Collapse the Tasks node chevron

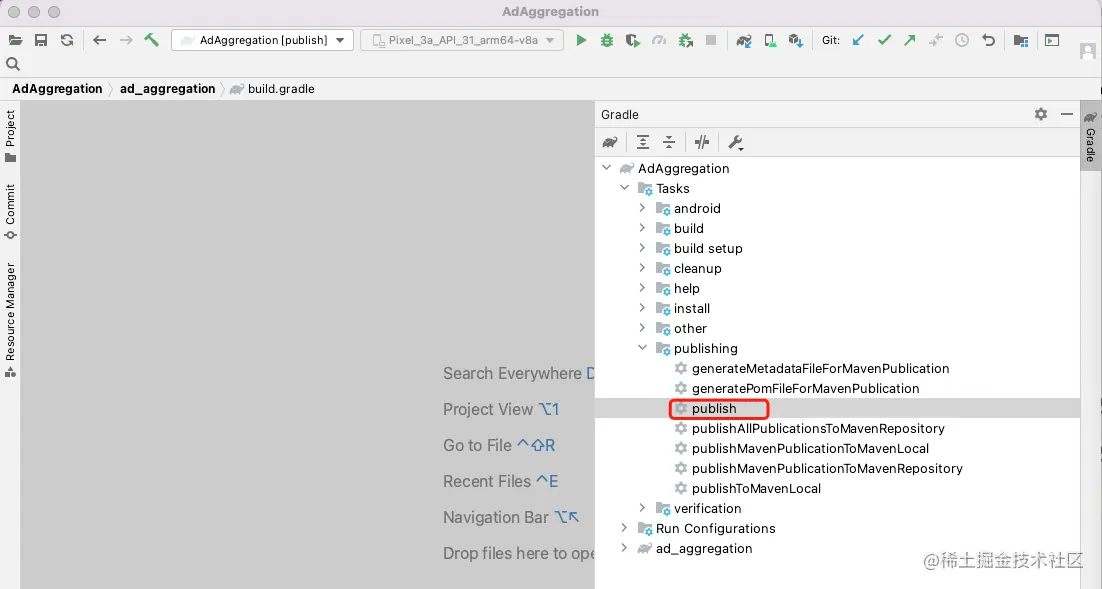[624, 188]
